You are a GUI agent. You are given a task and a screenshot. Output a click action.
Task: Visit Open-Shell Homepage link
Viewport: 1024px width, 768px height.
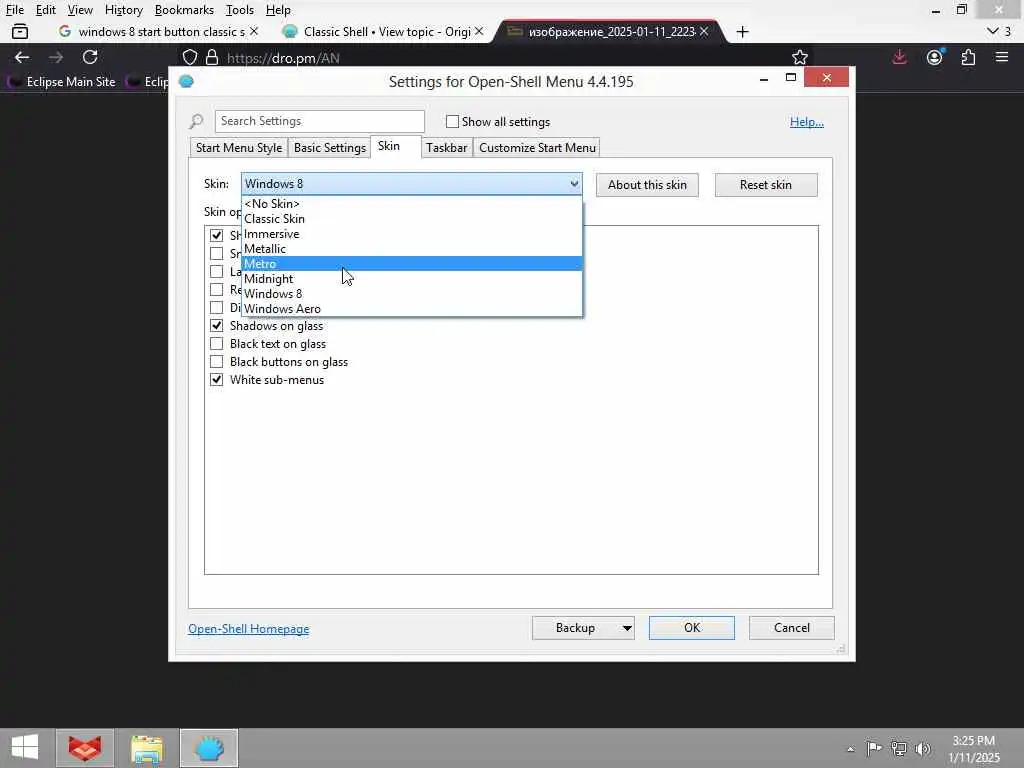point(249,629)
